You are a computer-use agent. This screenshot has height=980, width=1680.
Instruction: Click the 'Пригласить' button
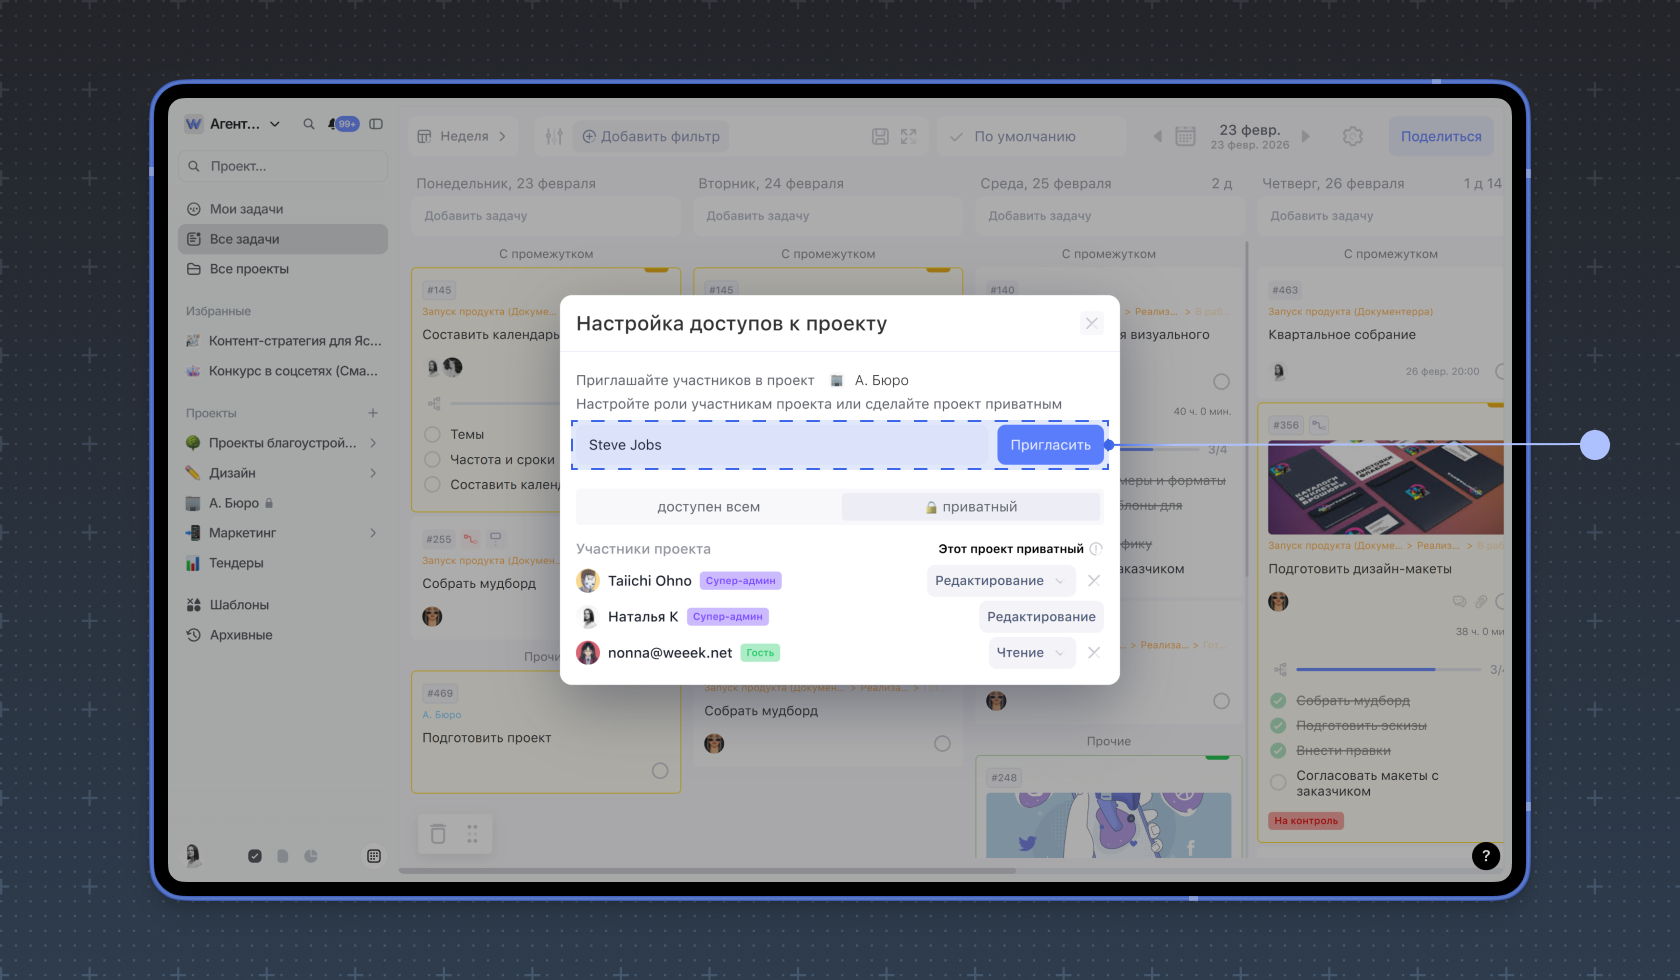1050,445
